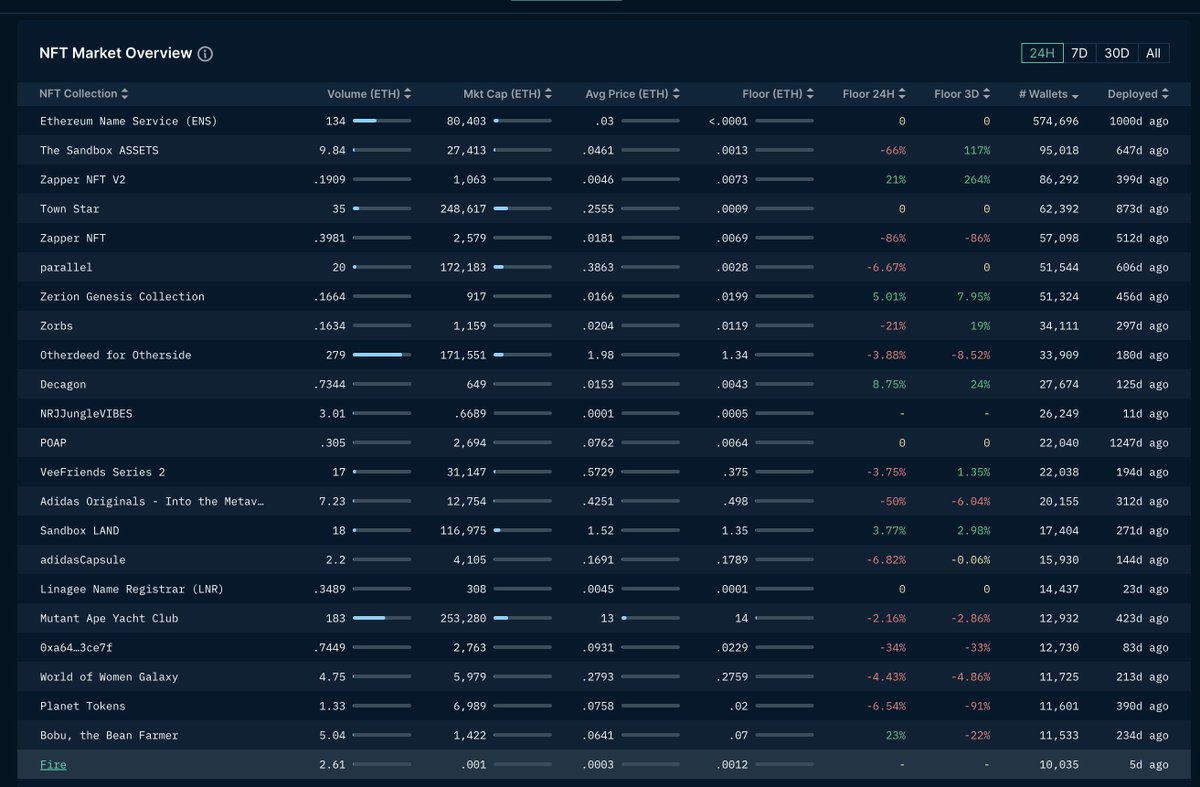Click the -50% Floor 24H value
This screenshot has width=1200, height=787.
coord(893,501)
